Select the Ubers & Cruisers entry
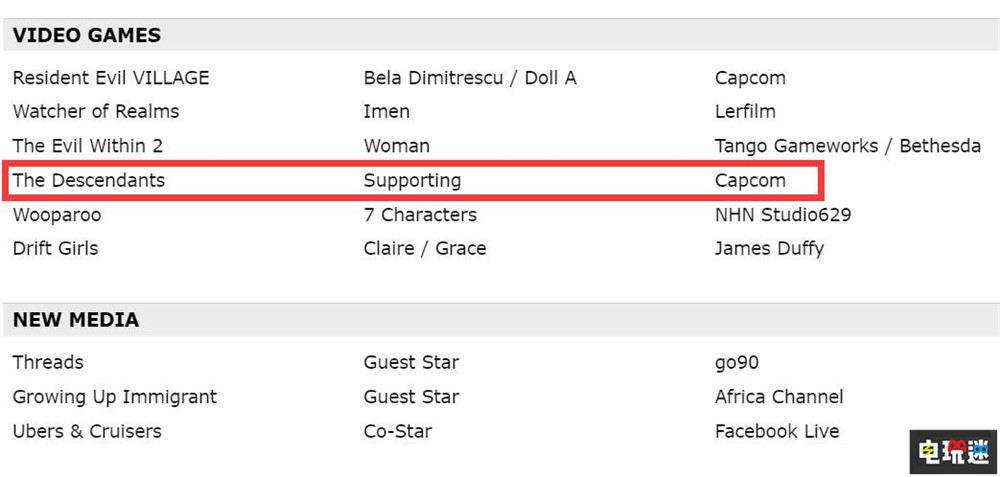This screenshot has height=477, width=1000. [87, 431]
